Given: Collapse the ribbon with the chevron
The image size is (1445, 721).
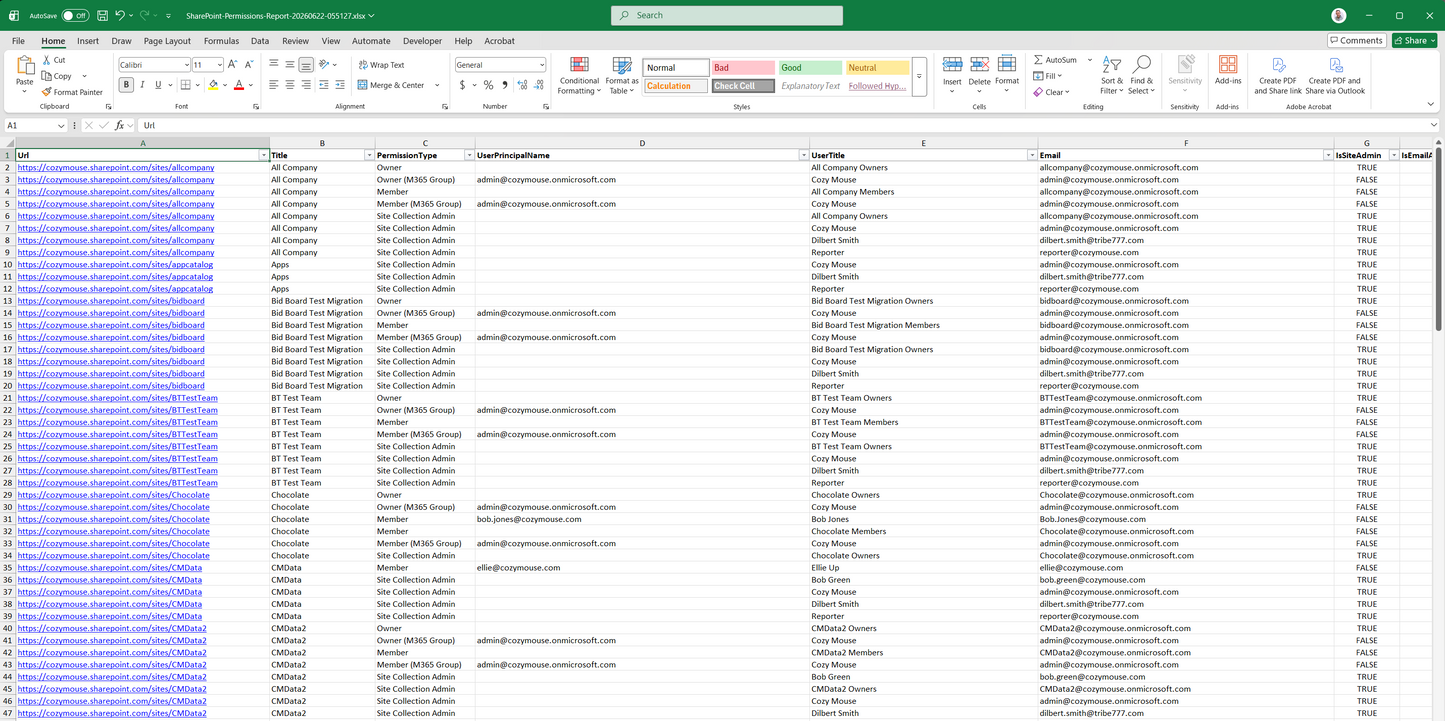Looking at the screenshot, I should pyautogui.click(x=1433, y=106).
